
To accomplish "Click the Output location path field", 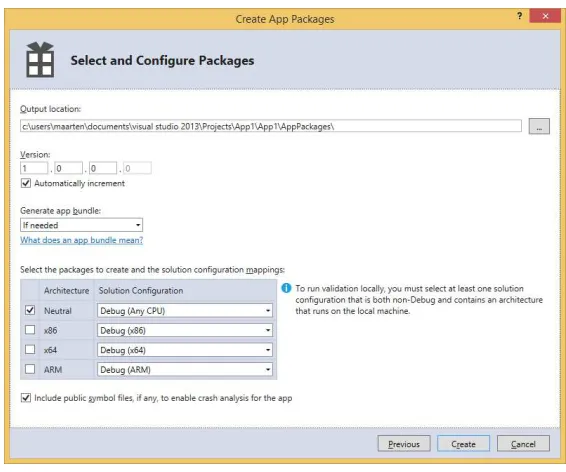I will pyautogui.click(x=271, y=126).
